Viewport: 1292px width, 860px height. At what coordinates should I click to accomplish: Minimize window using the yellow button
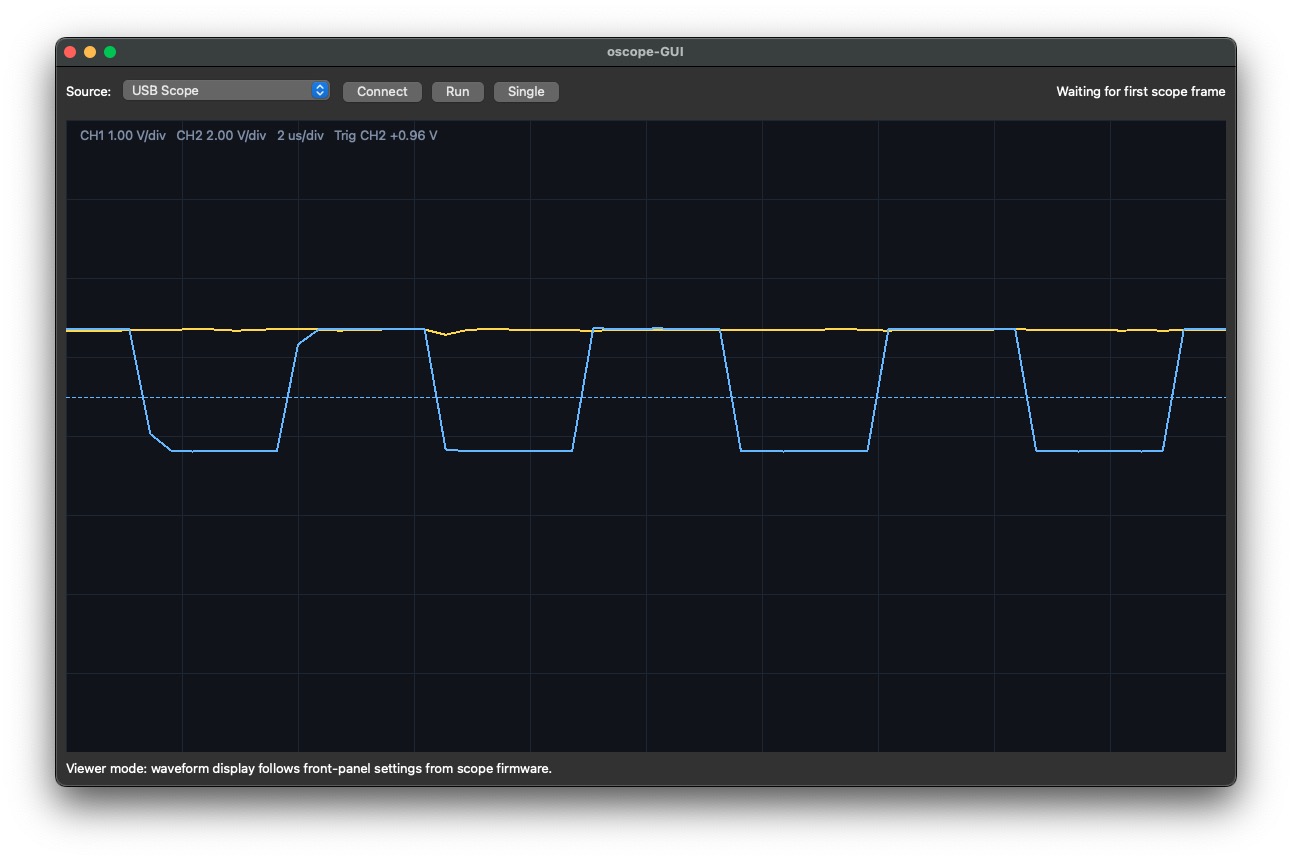90,52
